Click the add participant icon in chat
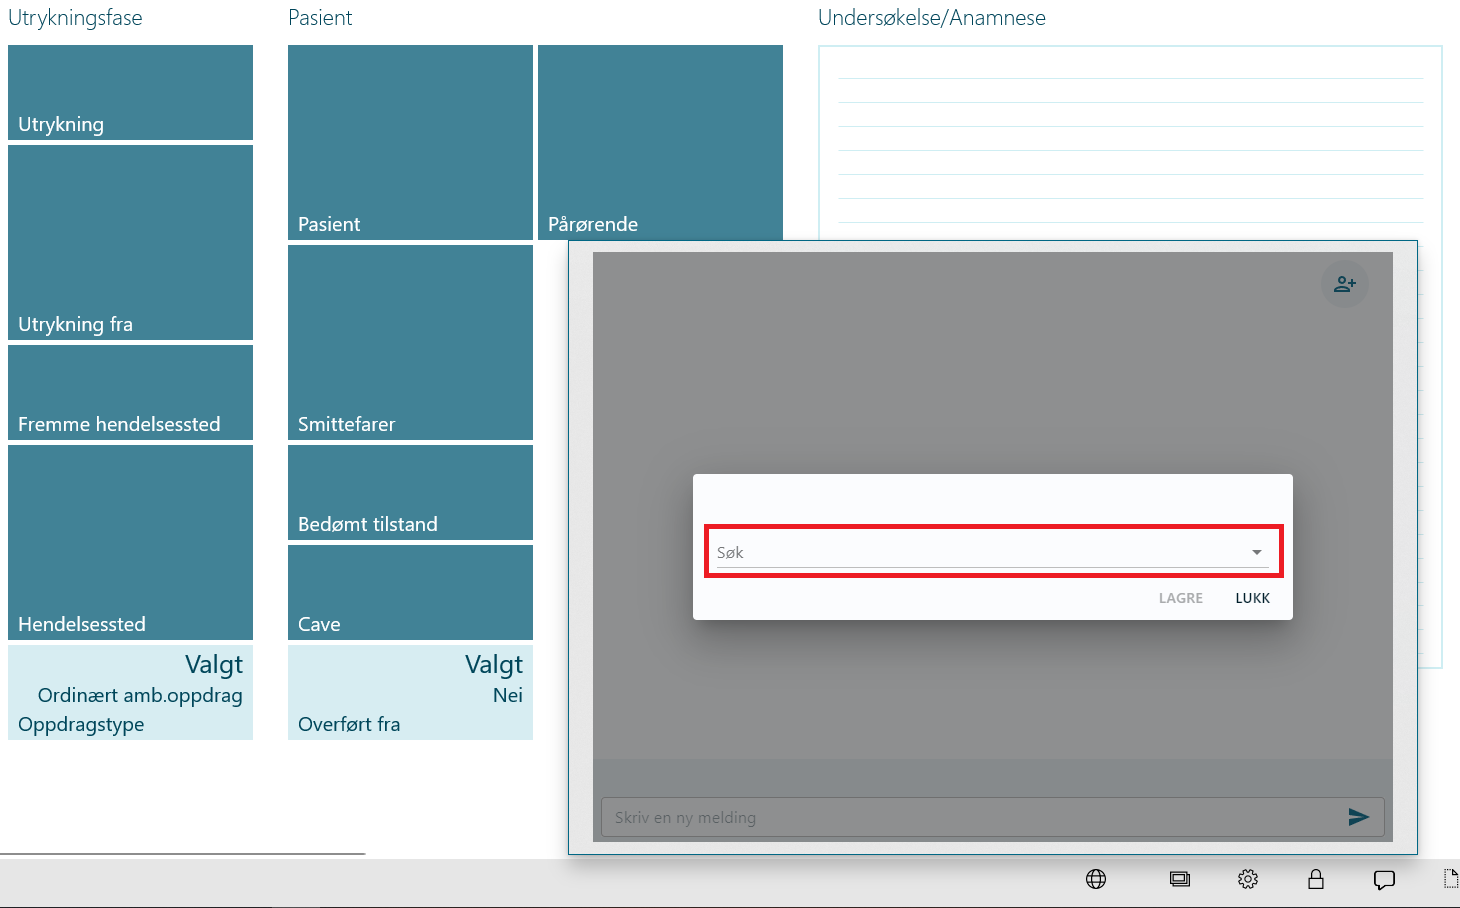1460x908 pixels. (x=1344, y=284)
